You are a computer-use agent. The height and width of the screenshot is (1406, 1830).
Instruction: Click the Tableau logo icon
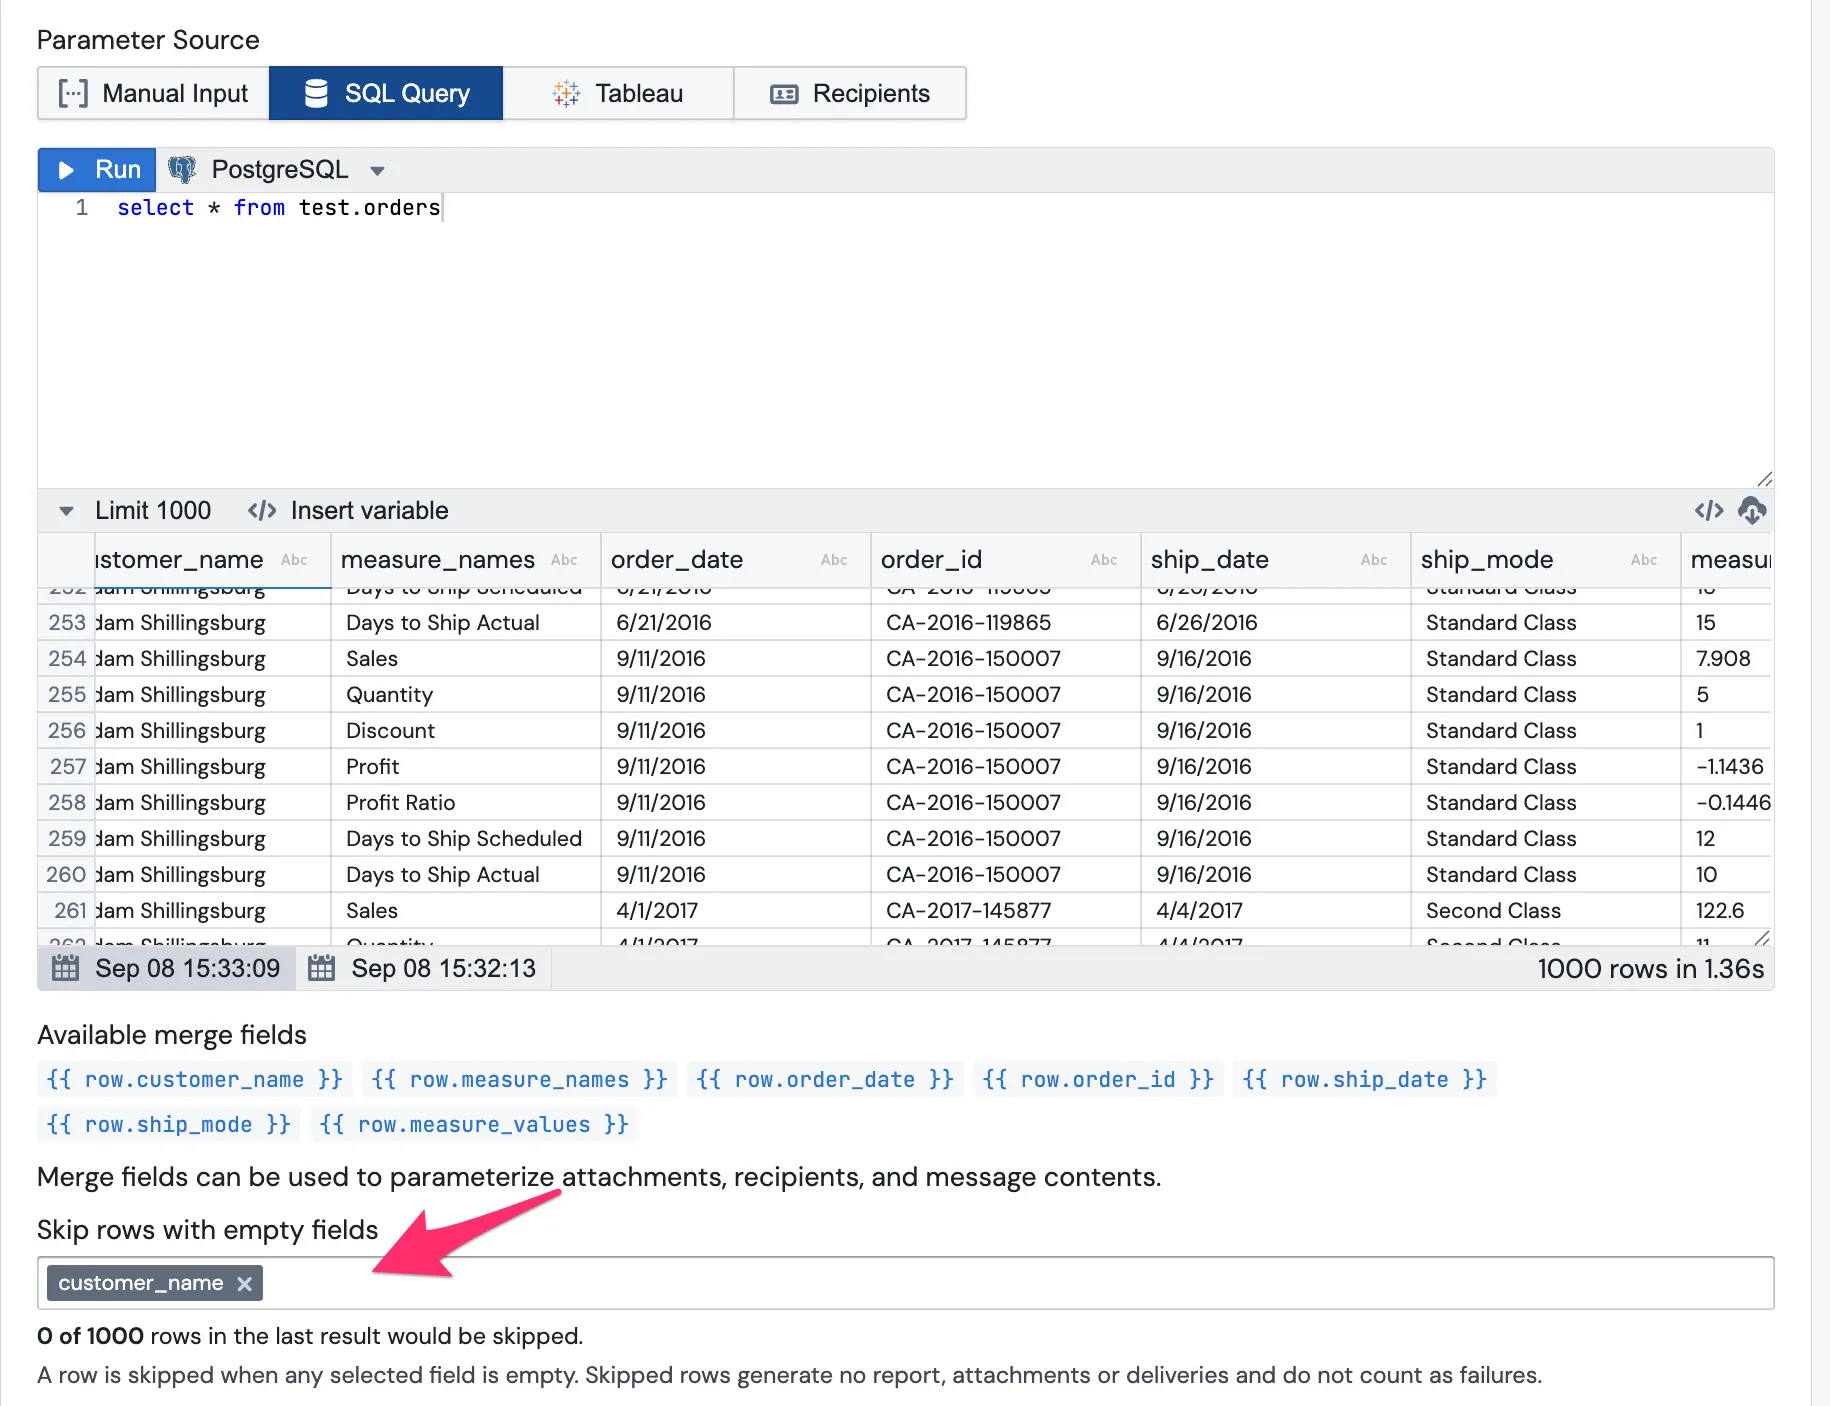pyautogui.click(x=566, y=93)
